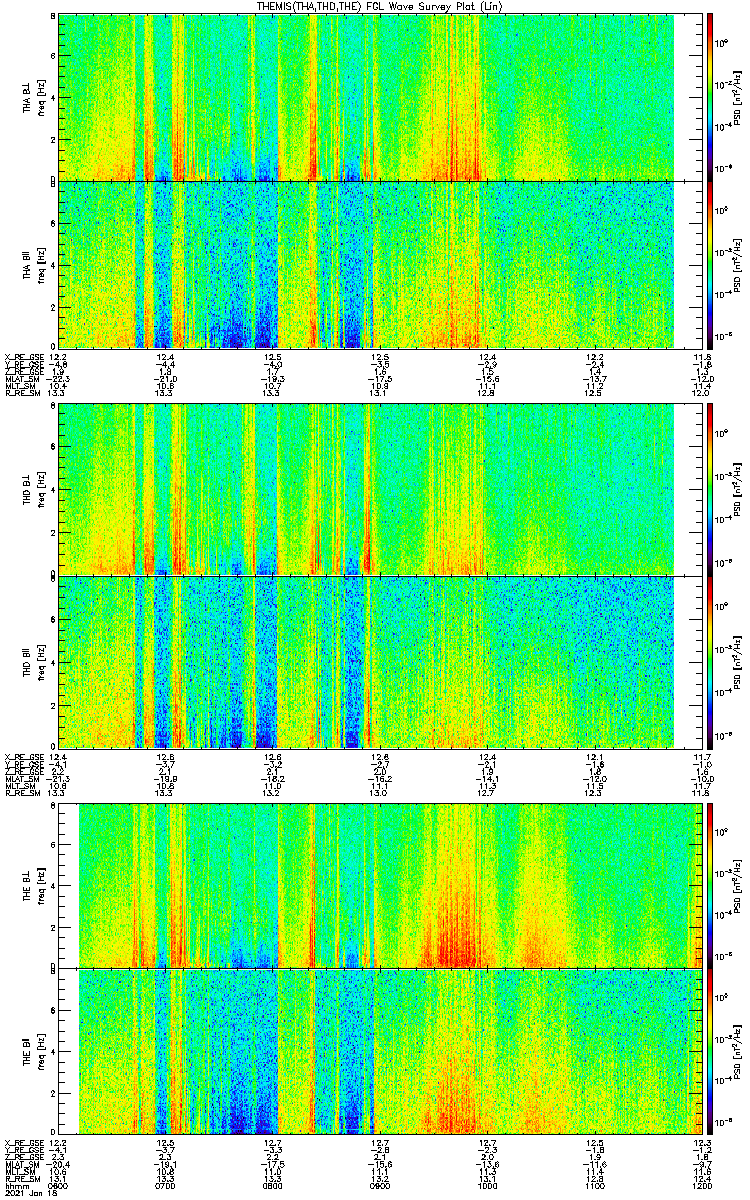This screenshot has height=1200, width=750.
Task: Click the THD B-parallel PSD color bar
Action: click(710, 661)
